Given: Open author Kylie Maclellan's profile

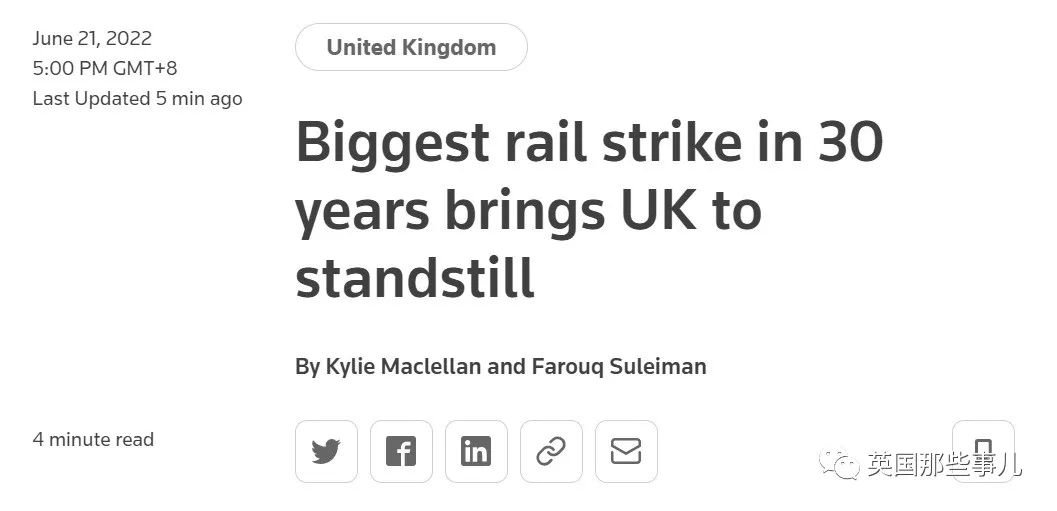Looking at the screenshot, I should click(403, 367).
